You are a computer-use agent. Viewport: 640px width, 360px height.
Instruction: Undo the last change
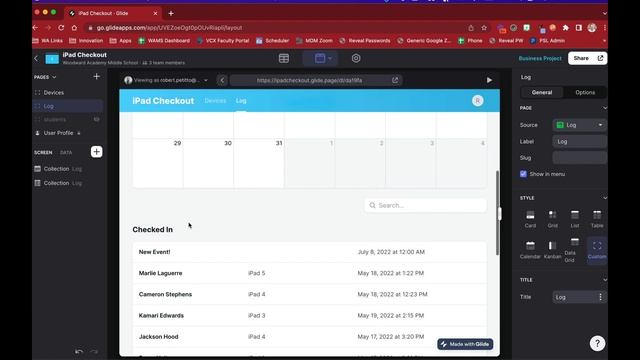pos(79,351)
